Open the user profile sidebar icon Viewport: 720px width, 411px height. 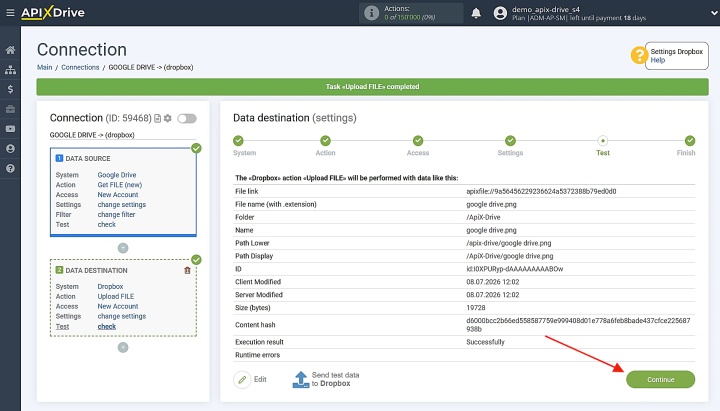10,149
